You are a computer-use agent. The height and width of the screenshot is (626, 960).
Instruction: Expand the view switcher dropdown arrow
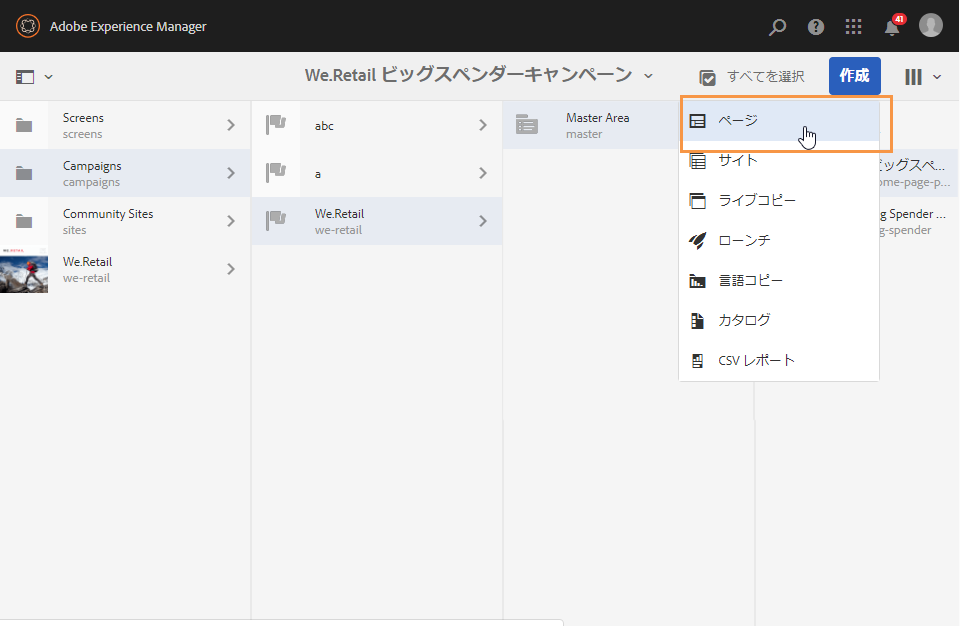tap(937, 77)
